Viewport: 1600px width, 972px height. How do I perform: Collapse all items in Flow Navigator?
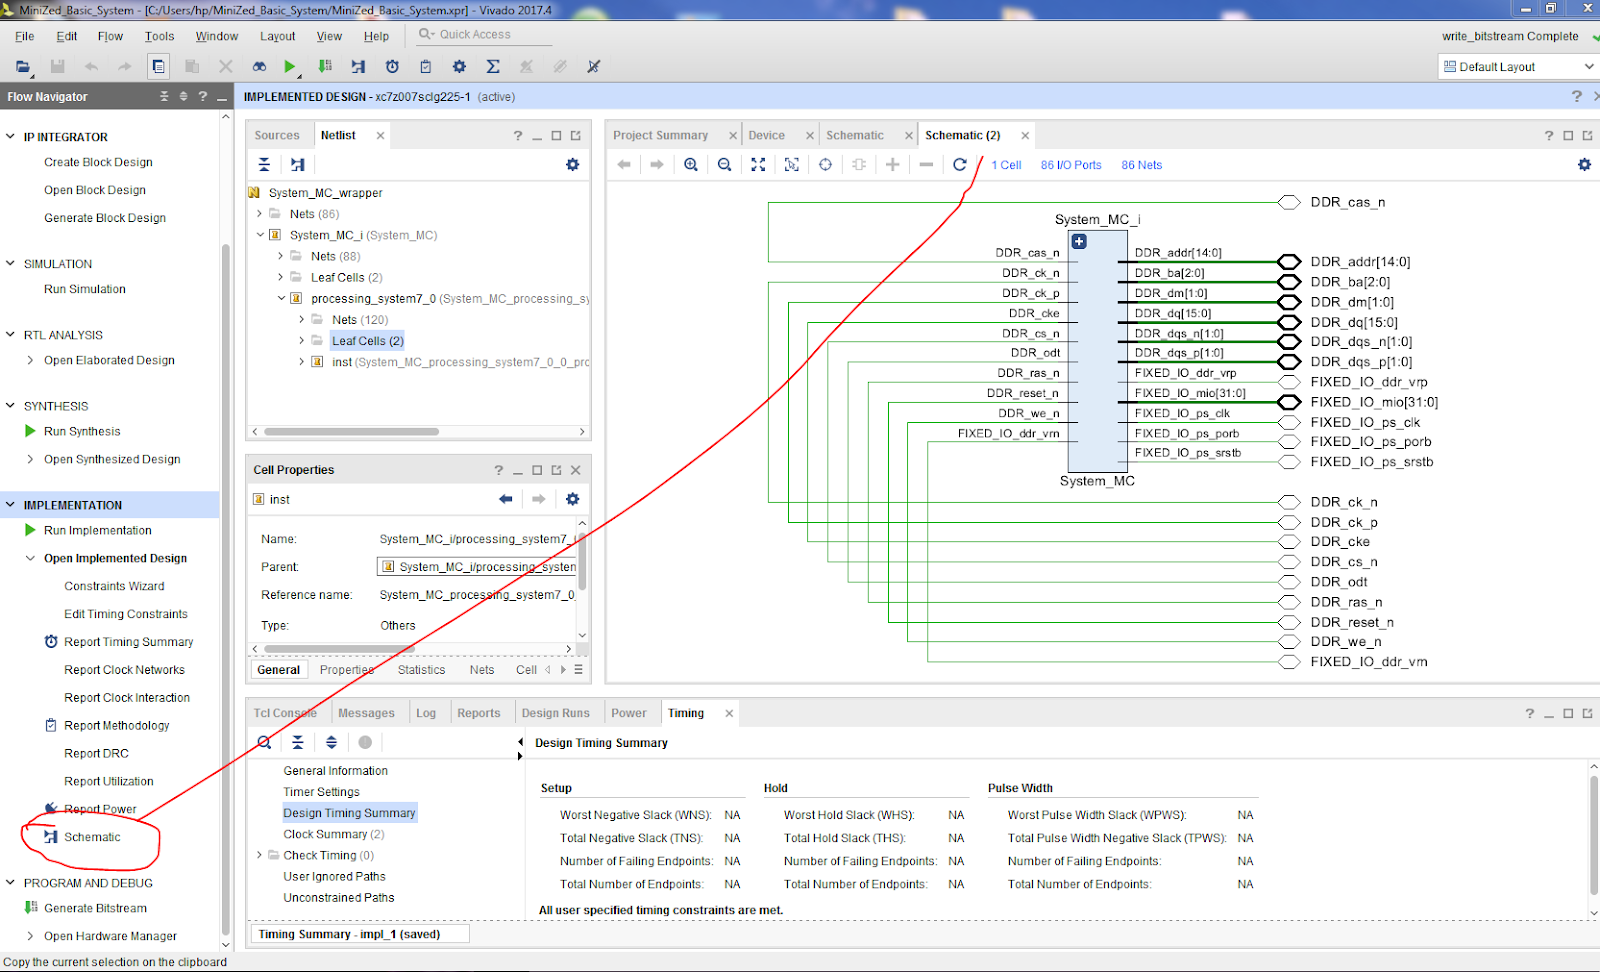(164, 97)
